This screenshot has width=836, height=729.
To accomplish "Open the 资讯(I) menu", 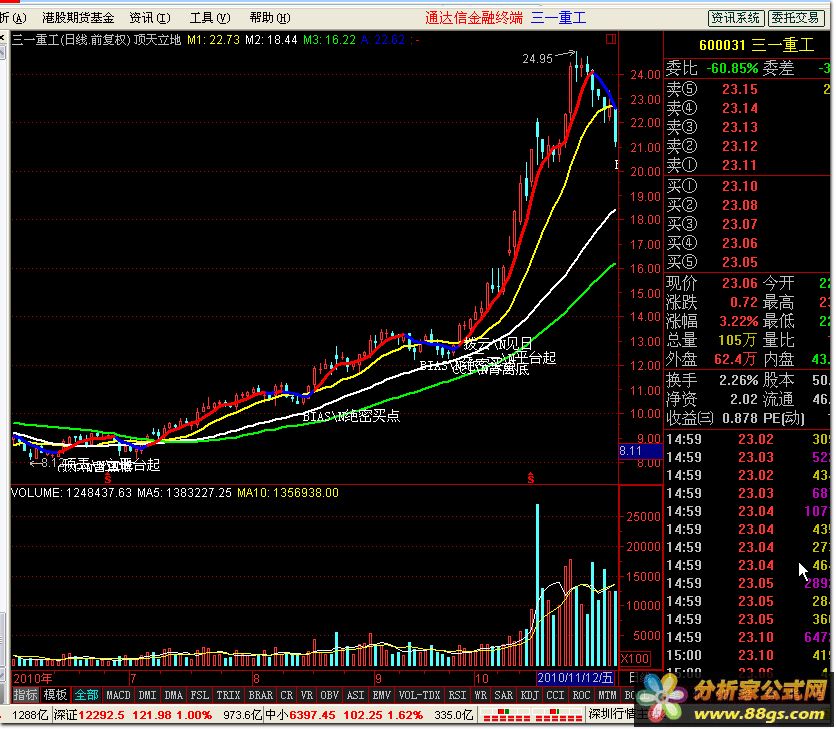I will (150, 18).
